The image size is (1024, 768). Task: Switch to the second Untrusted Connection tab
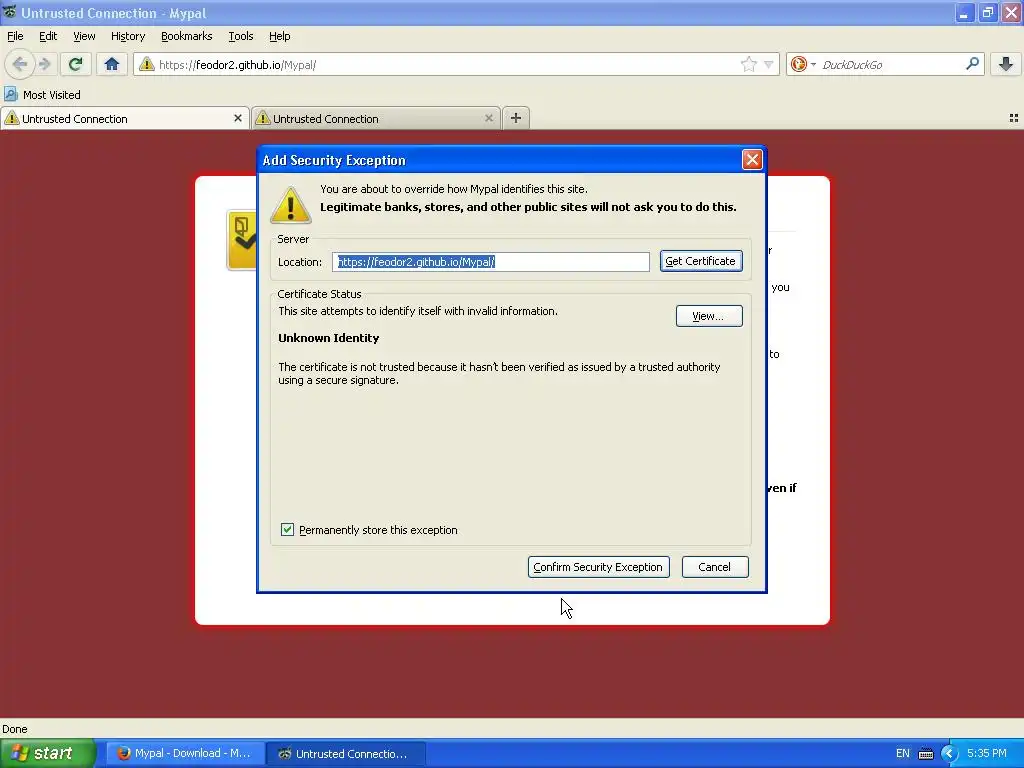(x=376, y=118)
